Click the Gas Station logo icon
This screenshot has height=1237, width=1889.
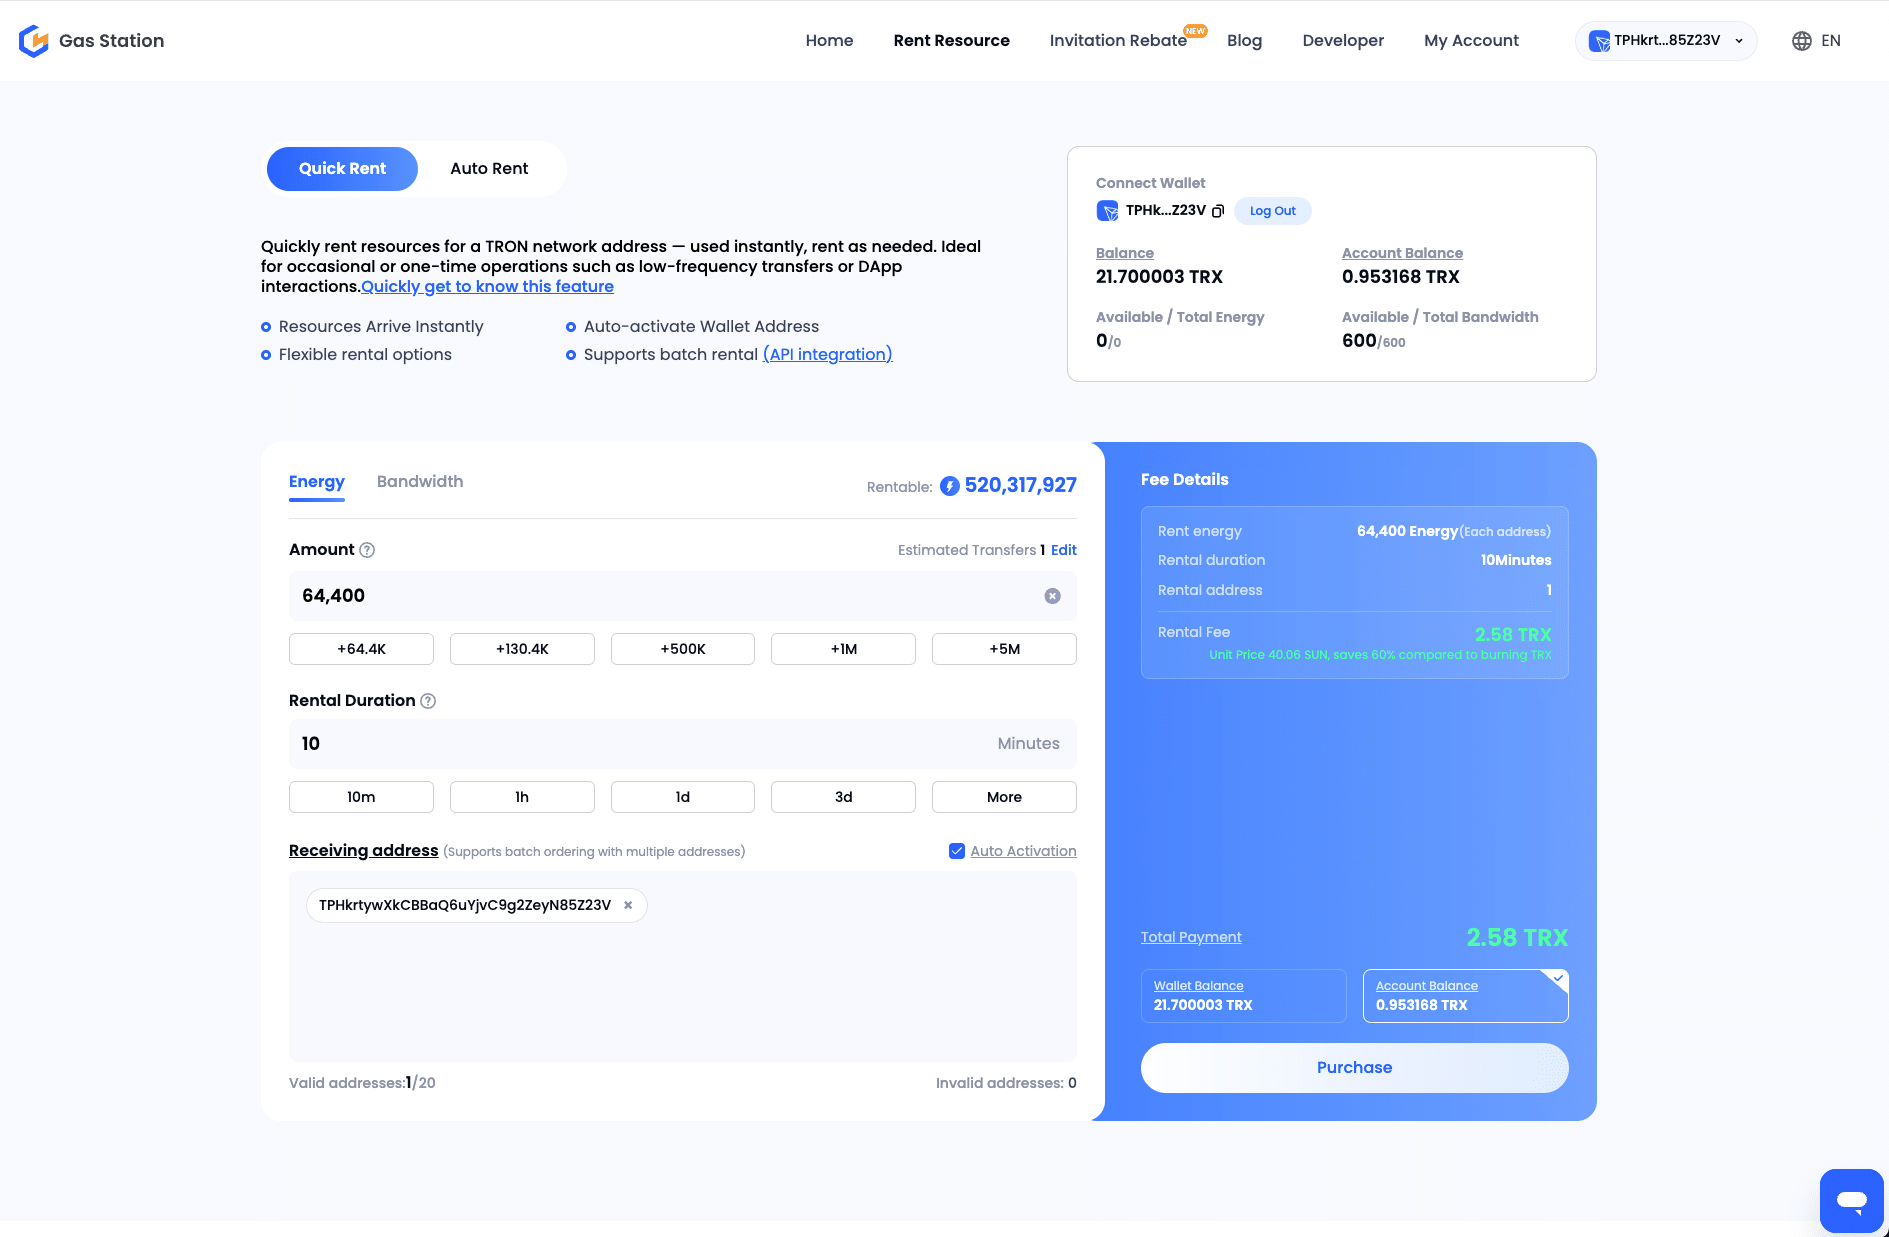coord(34,41)
